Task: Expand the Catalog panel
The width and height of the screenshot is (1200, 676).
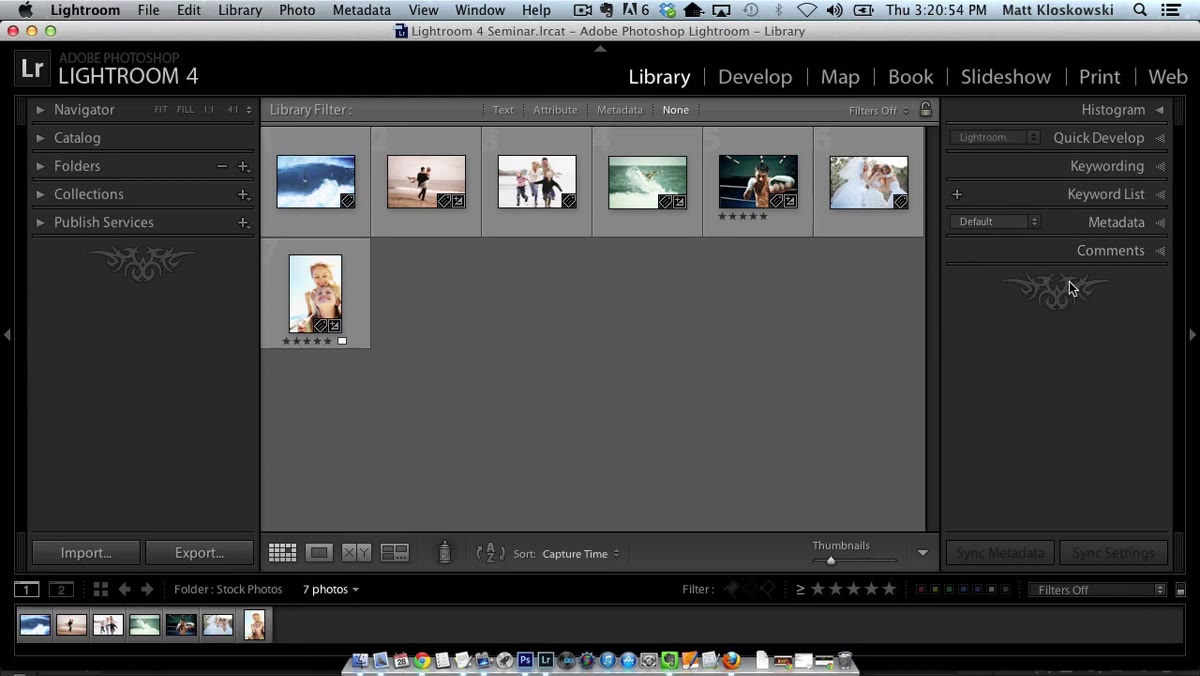Action: click(x=40, y=138)
